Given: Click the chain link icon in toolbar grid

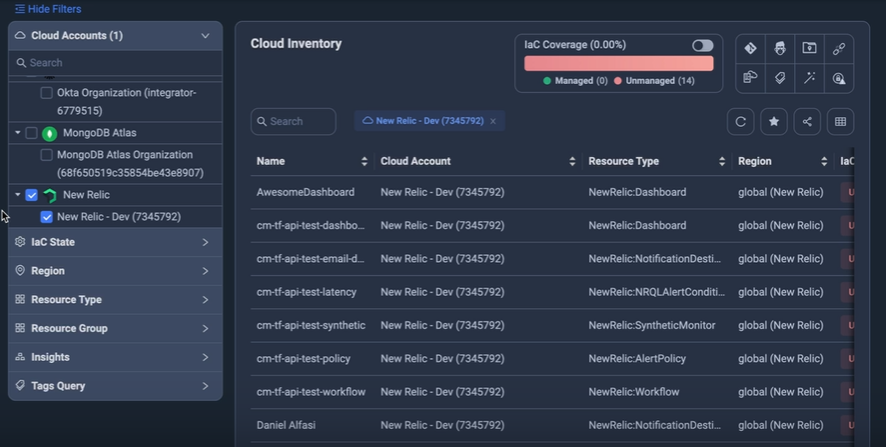Looking at the screenshot, I should 839,49.
